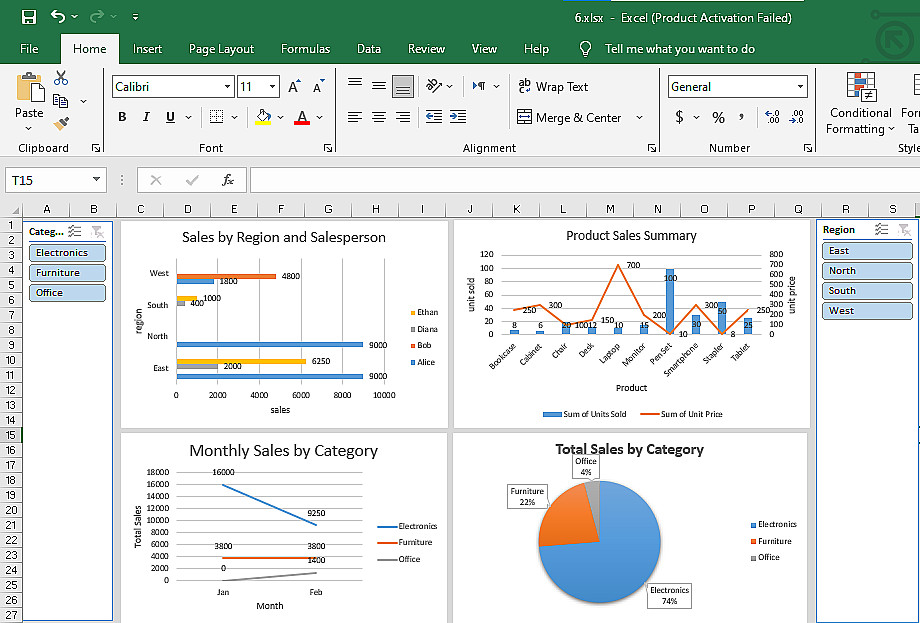Apply red font color A
This screenshot has width=920, height=623.
[302, 117]
